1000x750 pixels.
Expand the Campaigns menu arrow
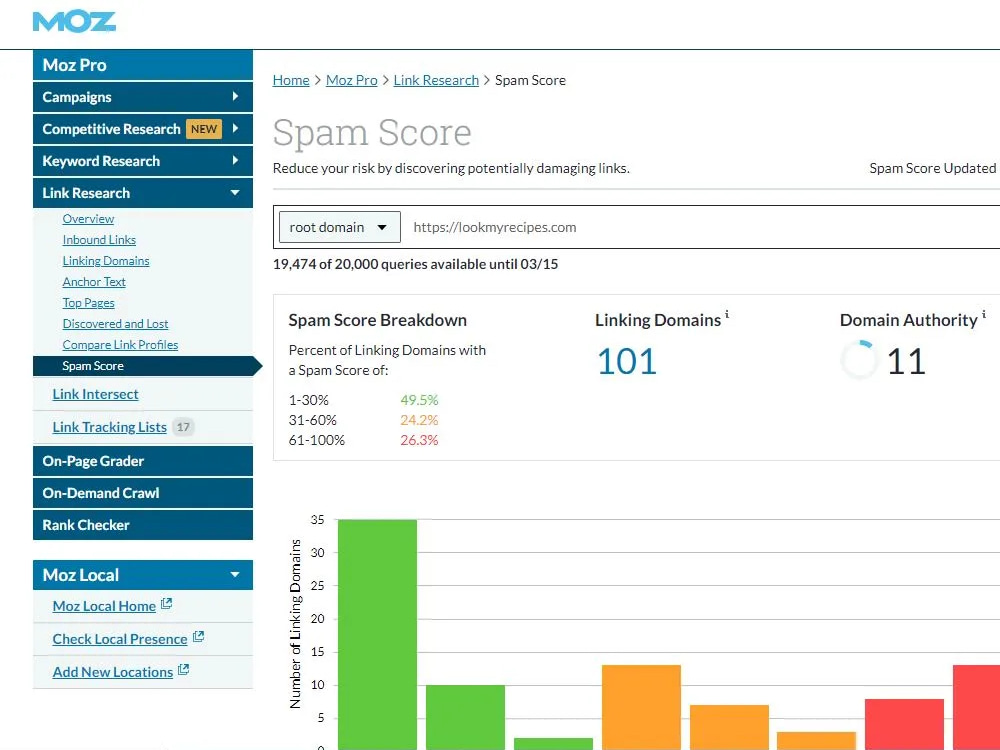(x=235, y=96)
